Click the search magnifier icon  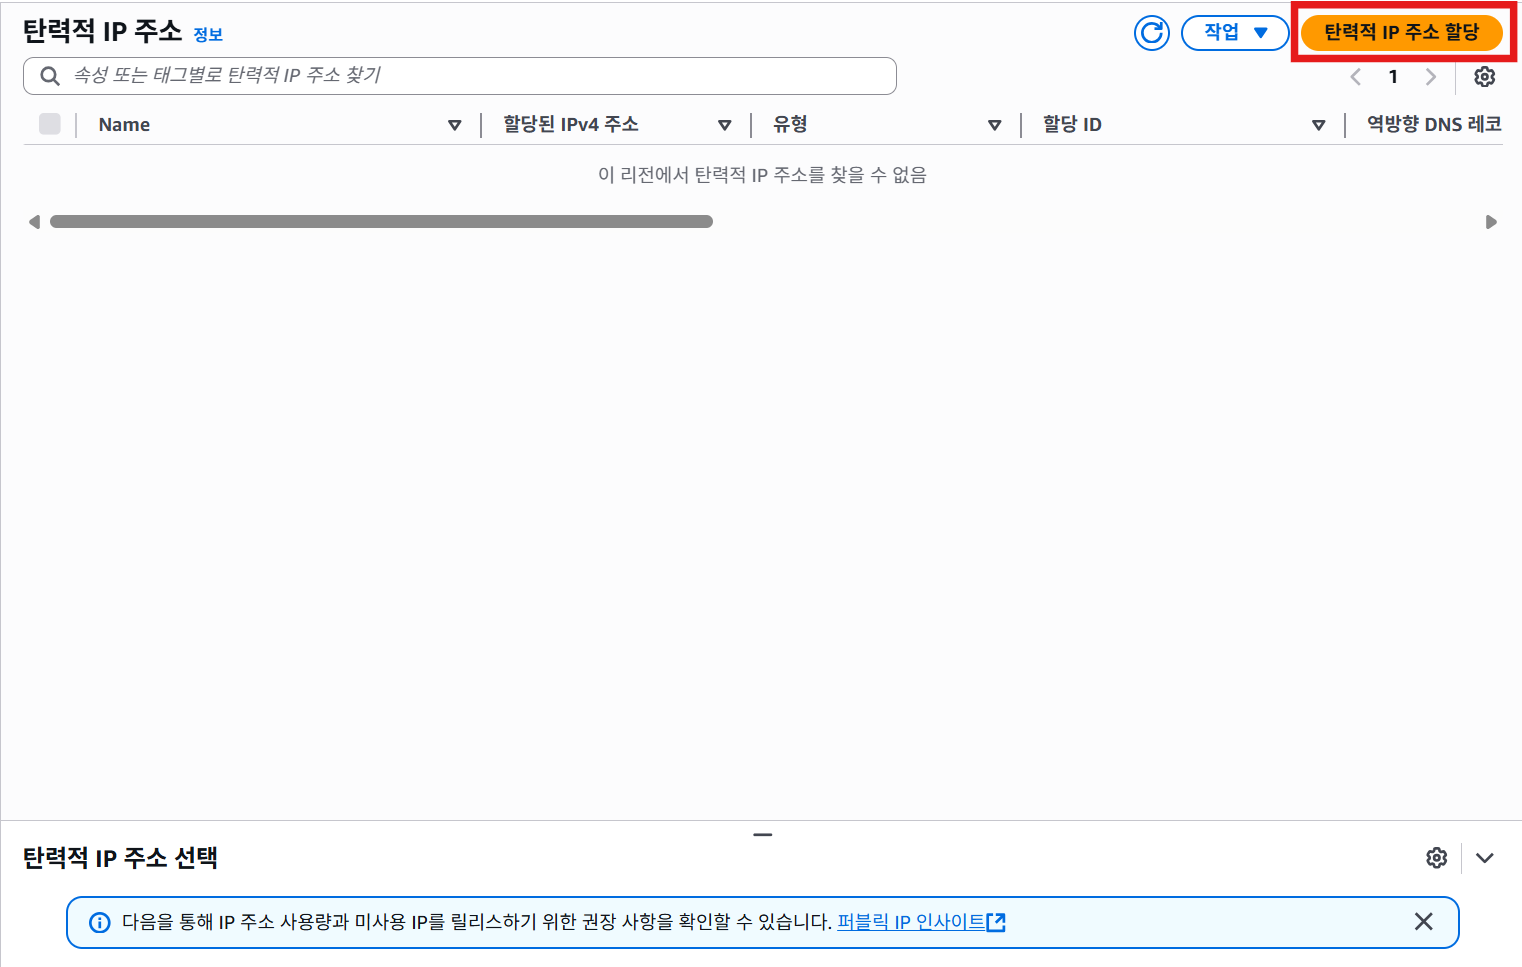point(50,76)
